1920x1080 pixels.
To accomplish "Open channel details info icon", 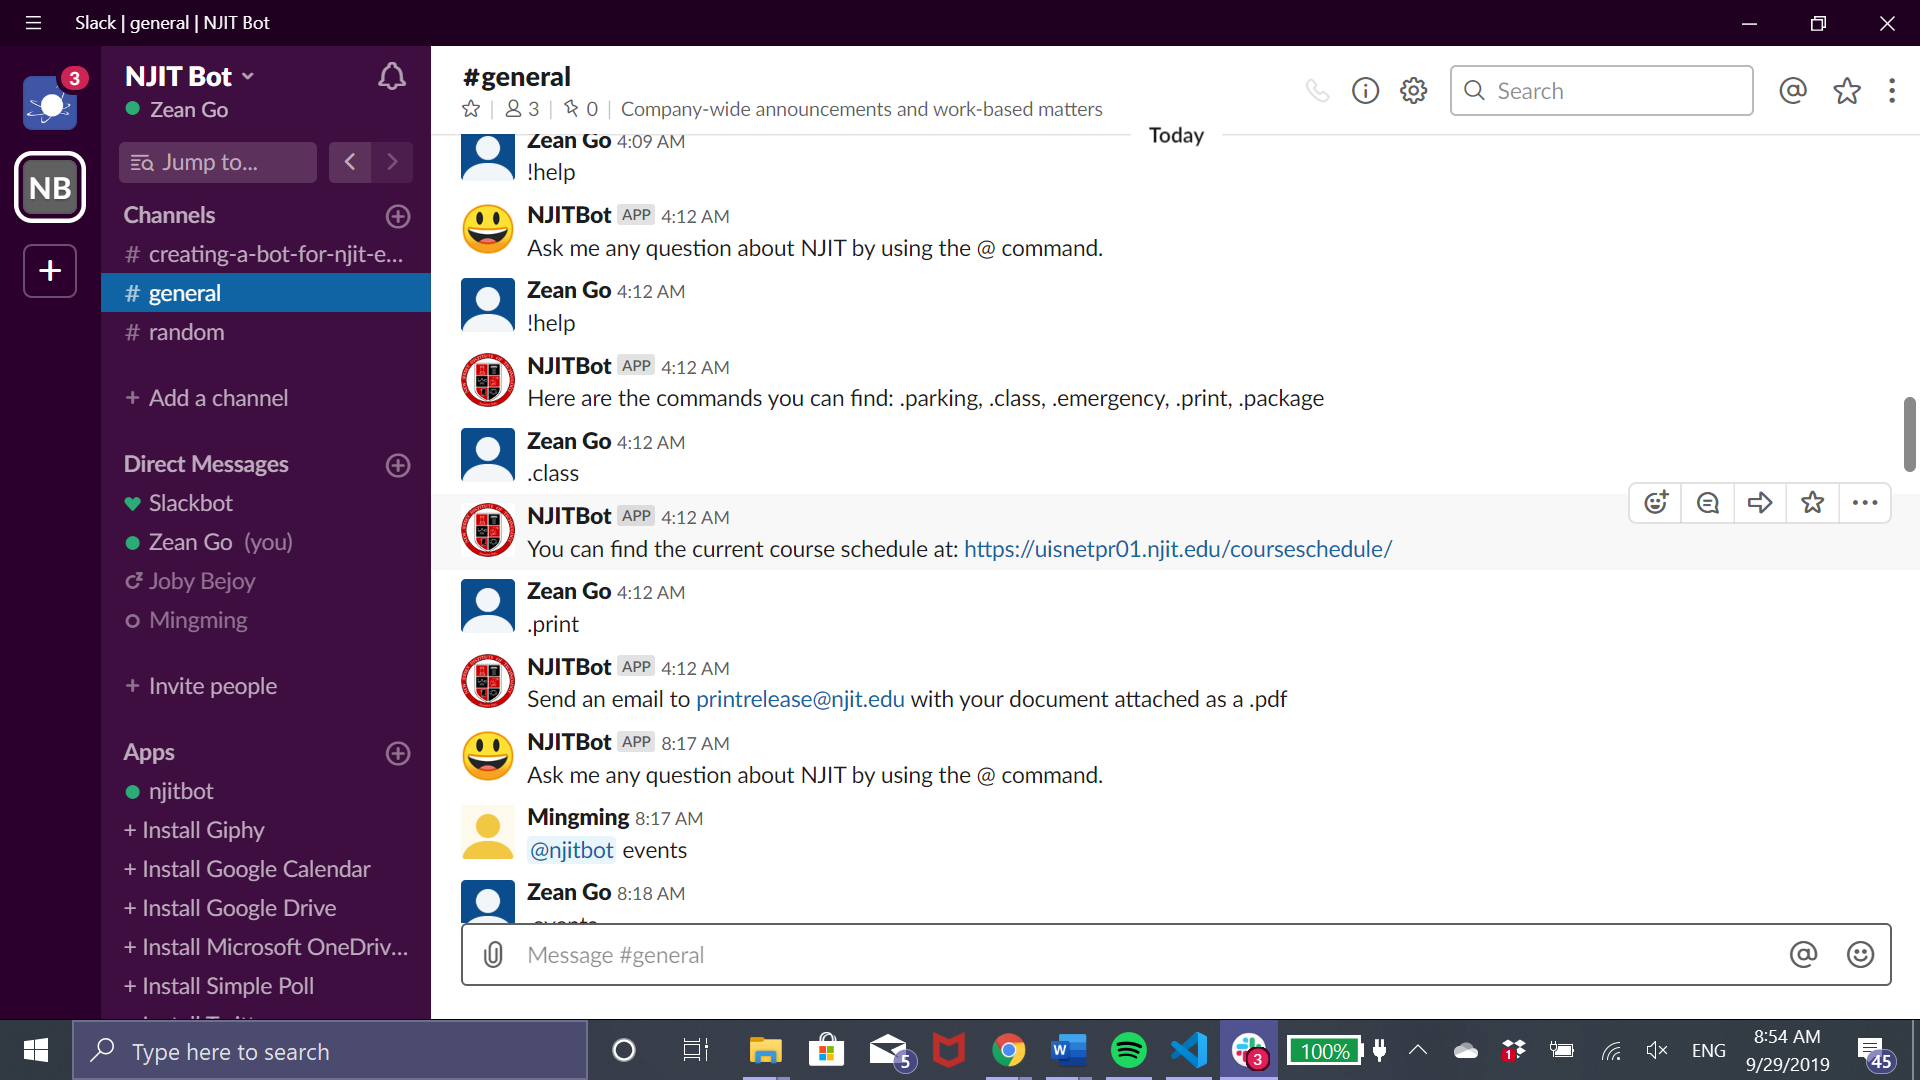I will point(1365,91).
